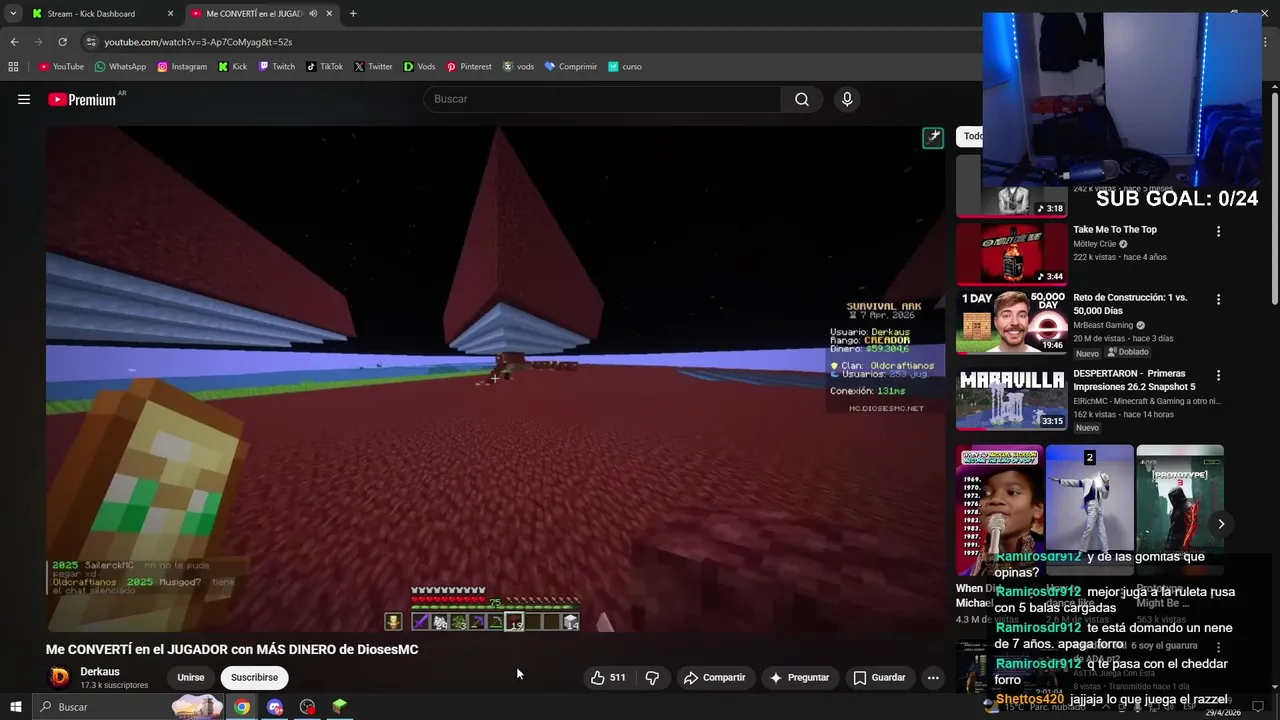Like the video with the thumbs-up icon
The width and height of the screenshot is (1280, 720).
[x=597, y=677]
